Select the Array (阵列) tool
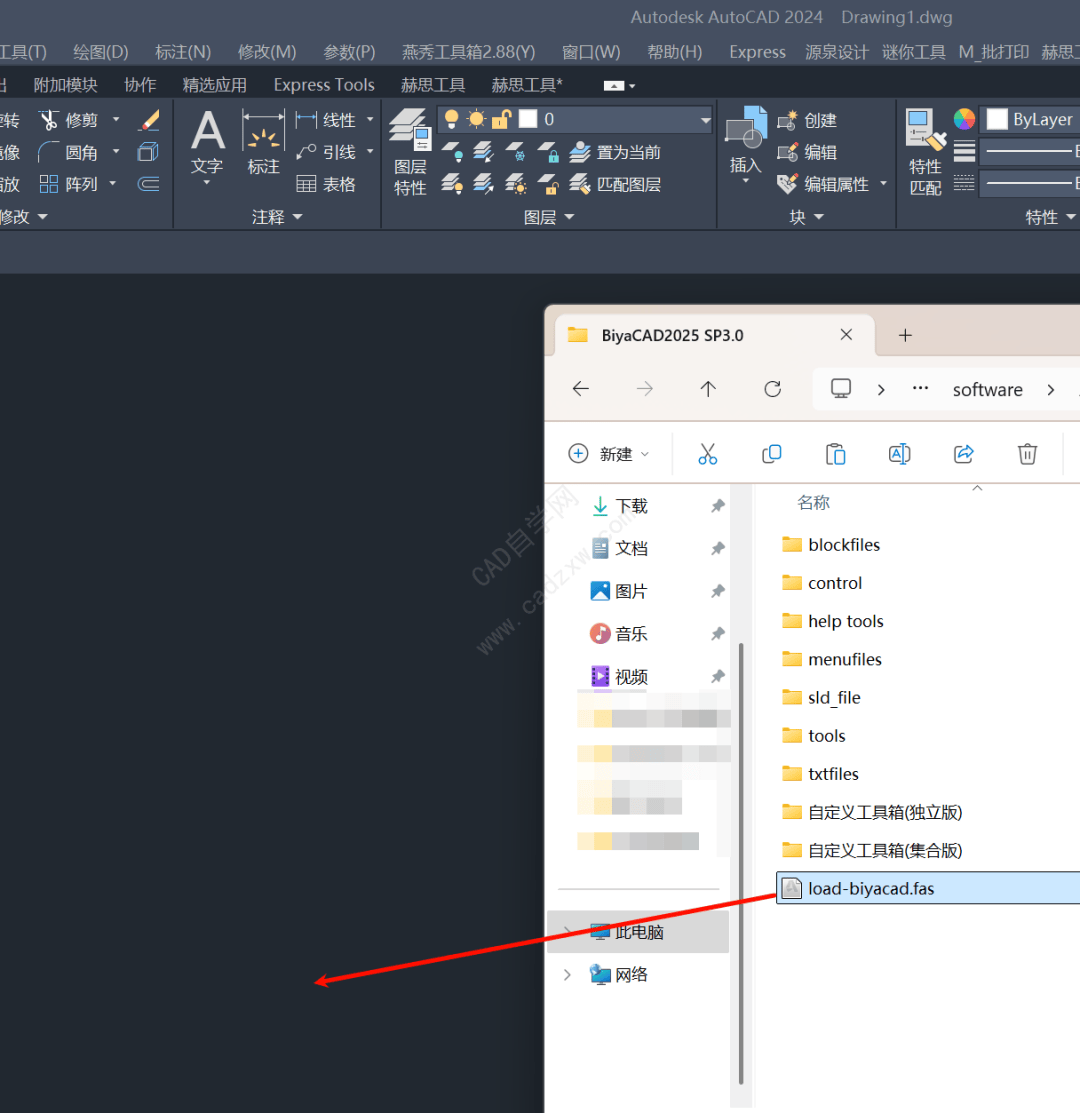Viewport: 1080px width, 1113px height. [68, 185]
